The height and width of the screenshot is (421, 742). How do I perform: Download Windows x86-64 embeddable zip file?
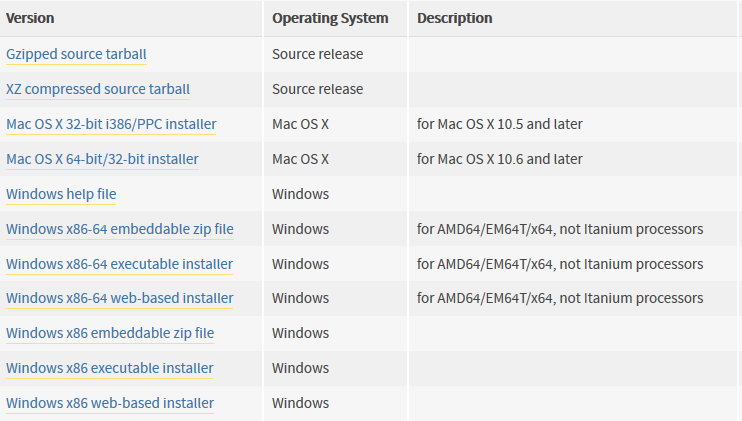pos(120,229)
